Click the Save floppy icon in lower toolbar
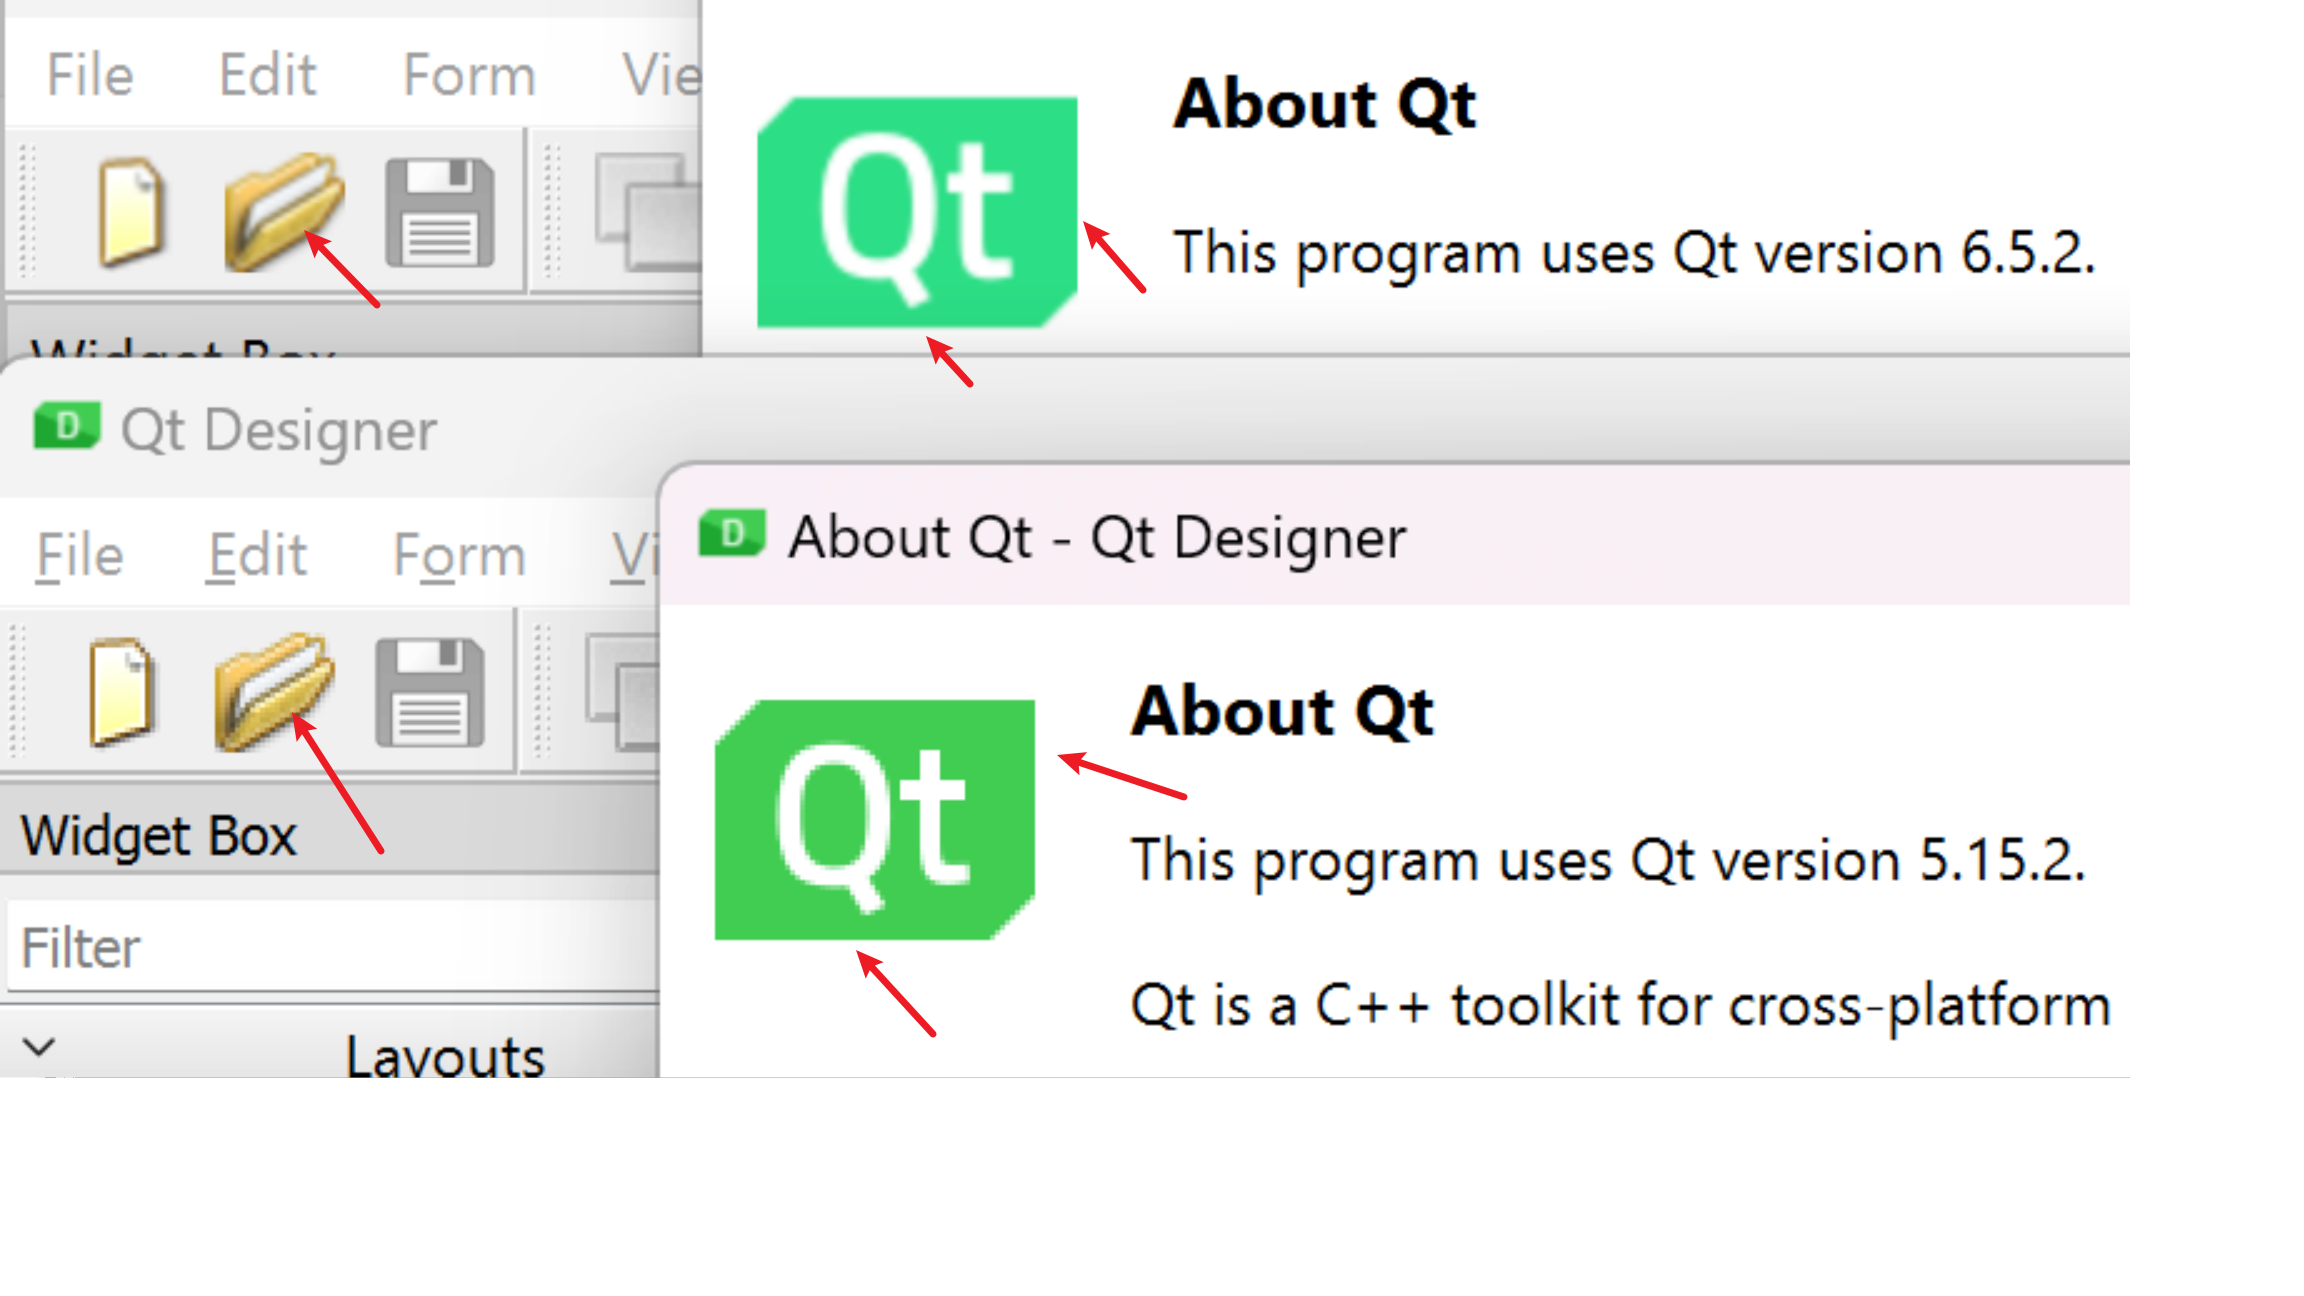 coord(430,693)
